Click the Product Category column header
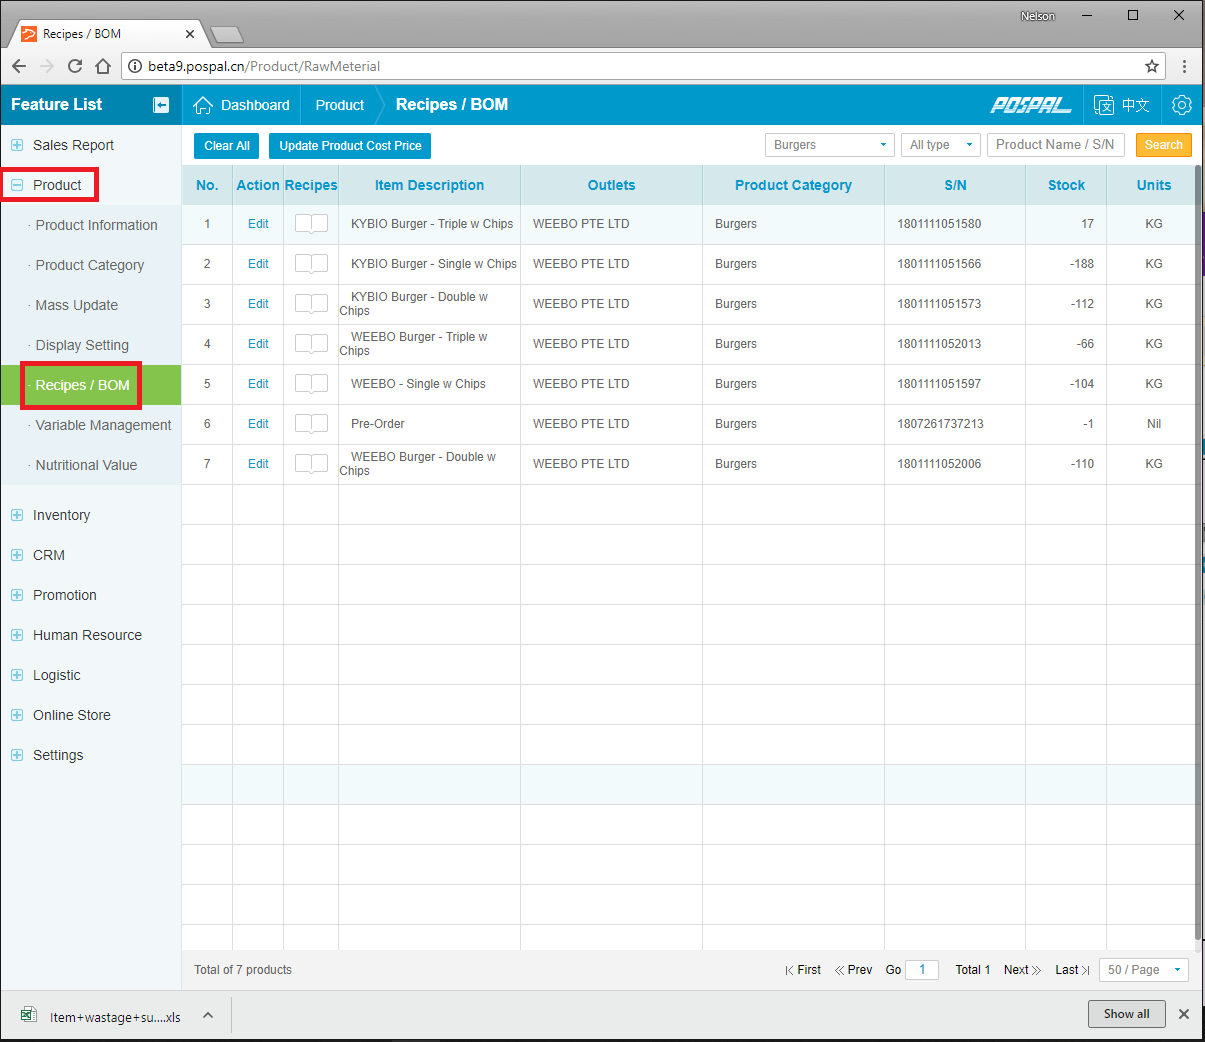The height and width of the screenshot is (1042, 1205). point(793,185)
